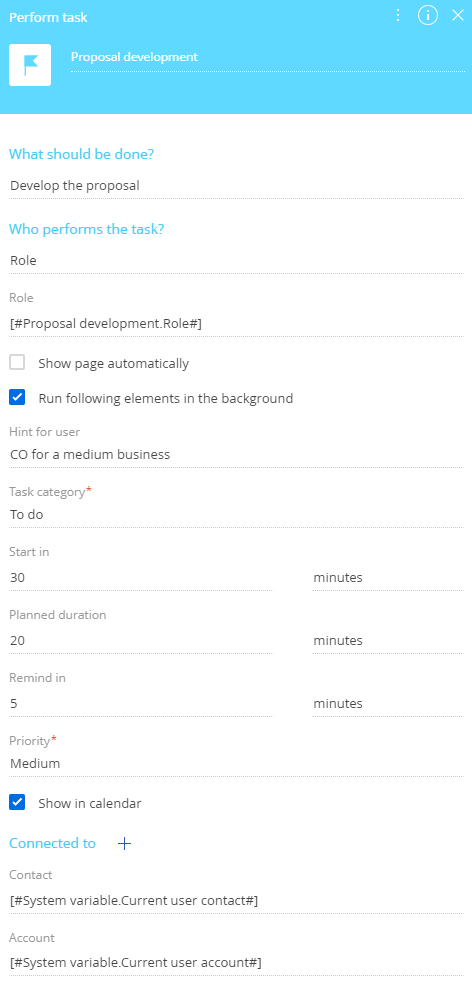The height and width of the screenshot is (982, 472).
Task: Uncheck Run following elements in background
Action: (x=17, y=397)
